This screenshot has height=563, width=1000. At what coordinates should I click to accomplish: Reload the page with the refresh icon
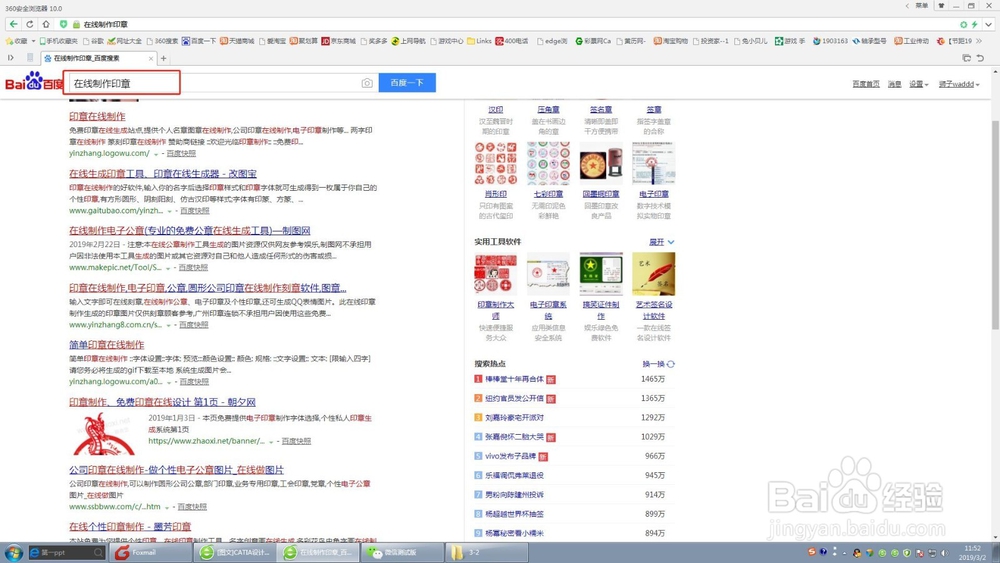click(x=29, y=24)
